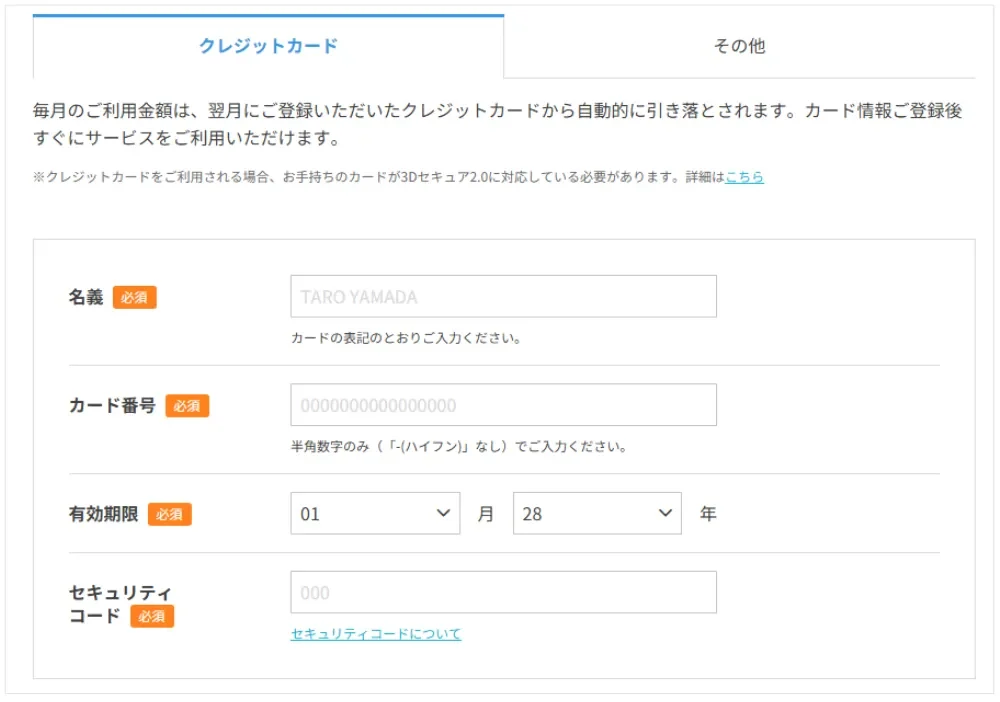The image size is (1000, 702).
Task: Open the expiration year dropdown showing 28
Action: click(x=596, y=513)
